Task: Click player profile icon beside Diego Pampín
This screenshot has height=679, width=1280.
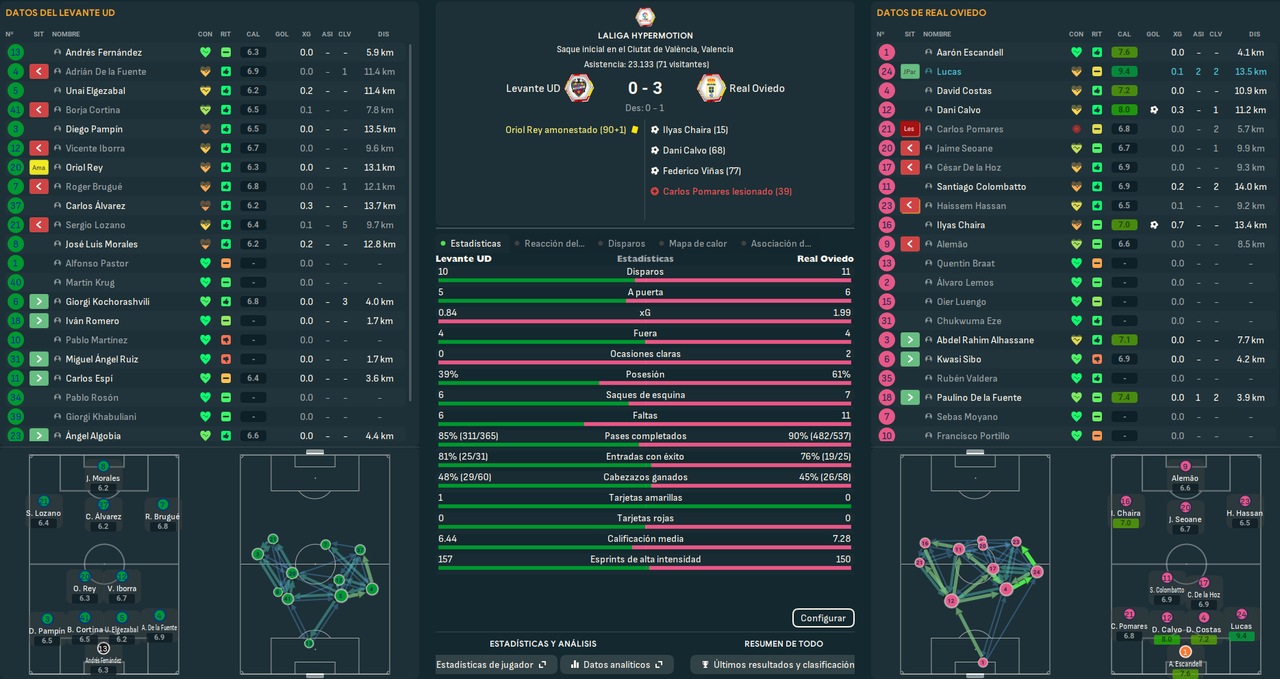Action: [57, 129]
